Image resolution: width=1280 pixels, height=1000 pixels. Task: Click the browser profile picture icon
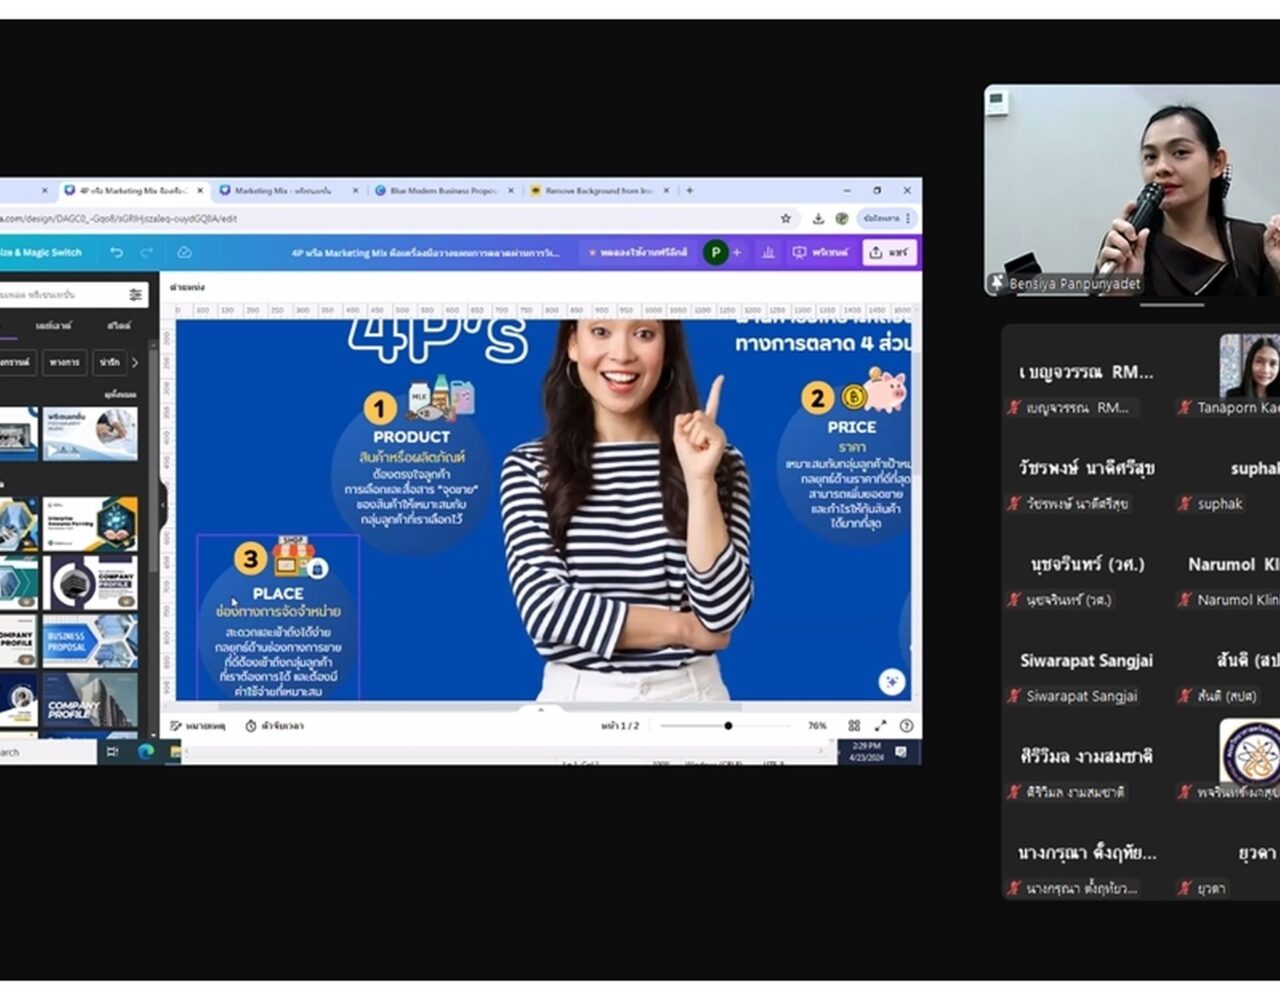click(x=842, y=218)
